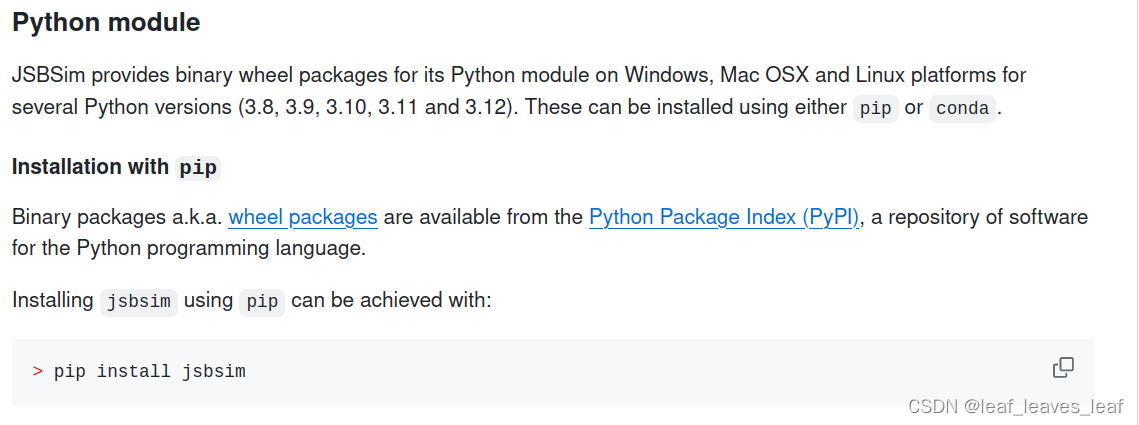Click the "pip install jsbsim" command text
The width and height of the screenshot is (1139, 425).
[x=150, y=372]
